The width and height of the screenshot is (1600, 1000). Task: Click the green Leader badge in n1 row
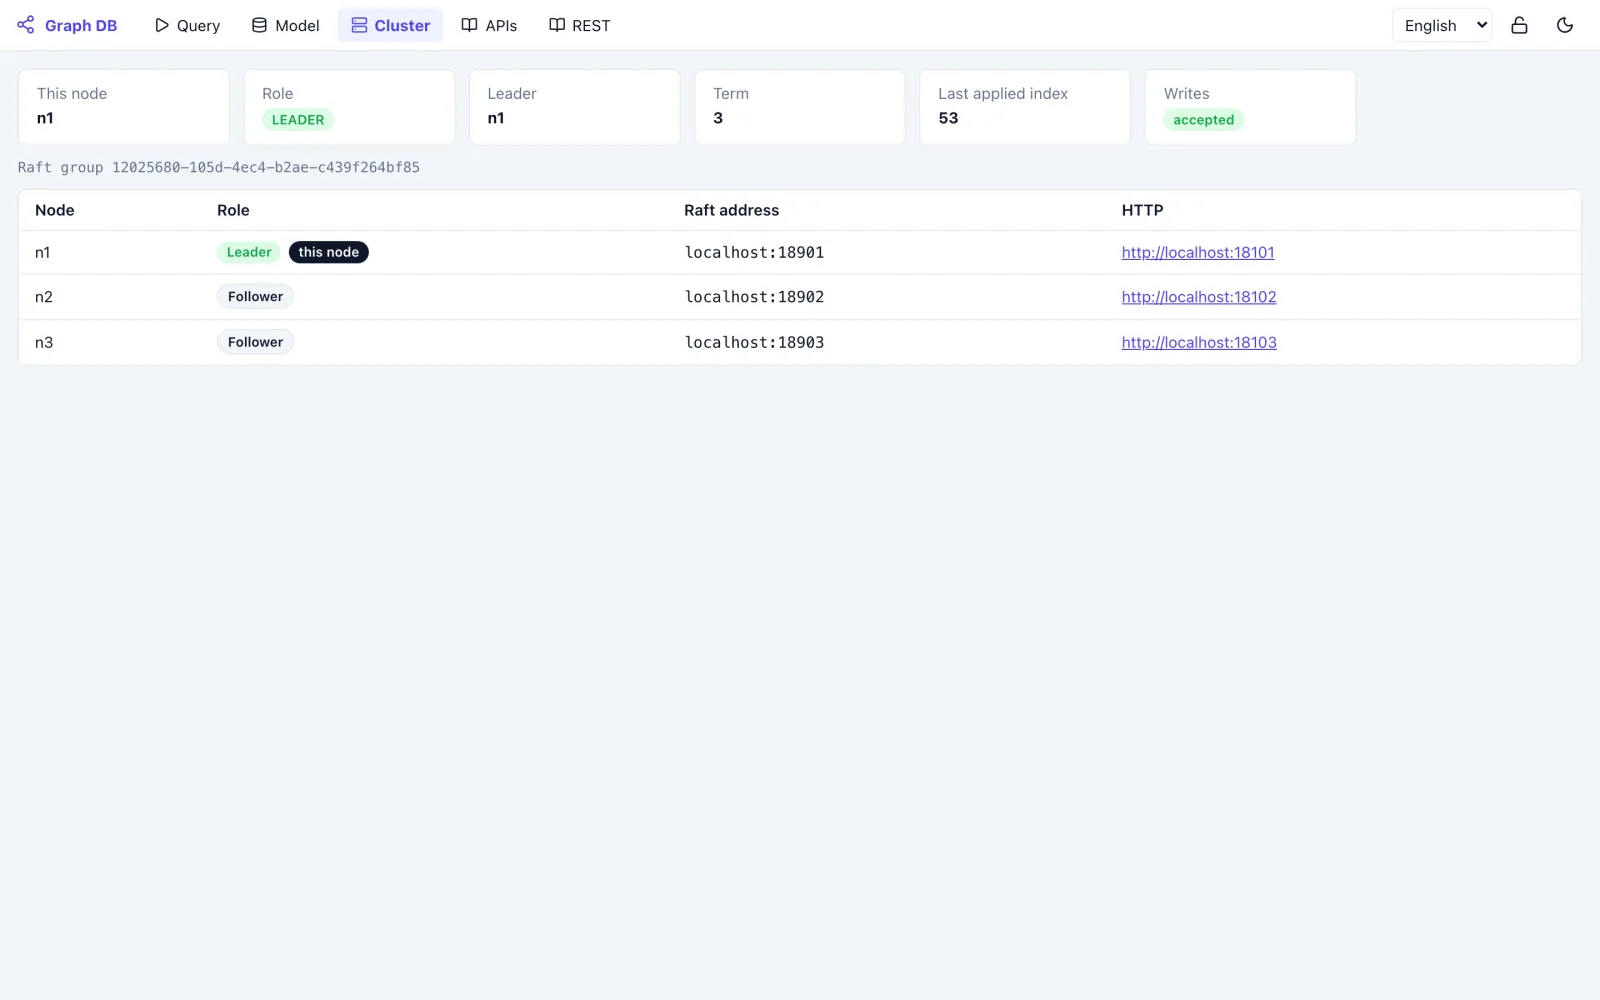click(249, 252)
